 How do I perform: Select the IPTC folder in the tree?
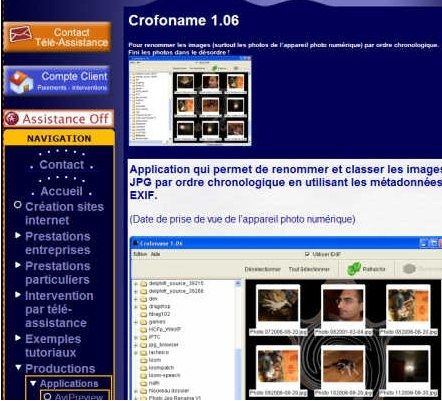coord(154,337)
